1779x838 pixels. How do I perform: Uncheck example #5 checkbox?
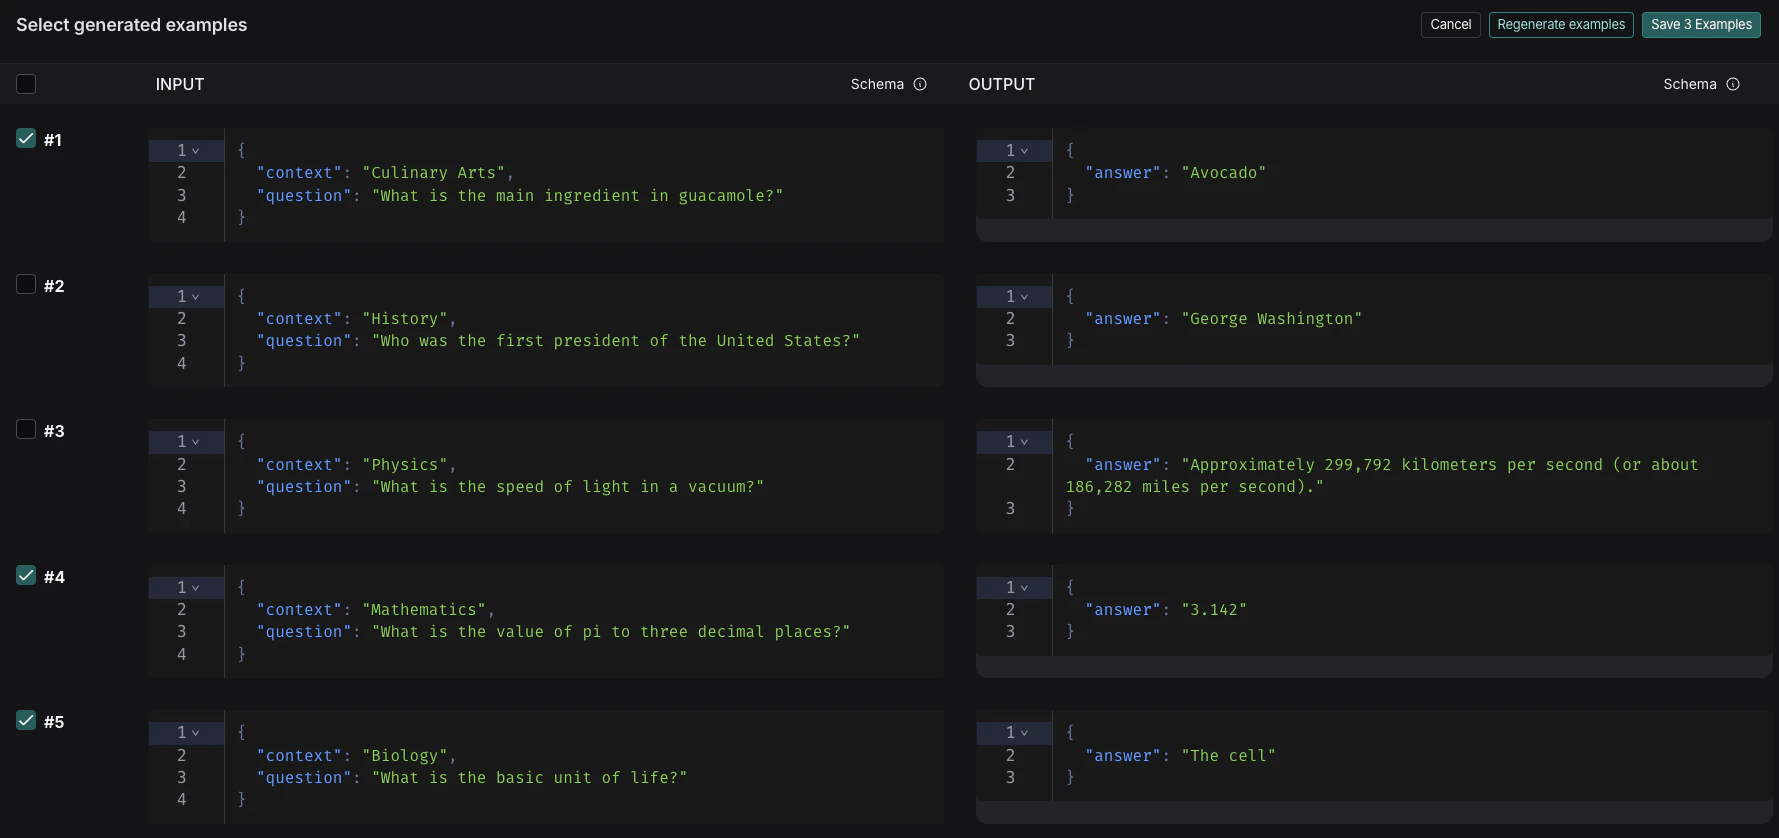(26, 720)
